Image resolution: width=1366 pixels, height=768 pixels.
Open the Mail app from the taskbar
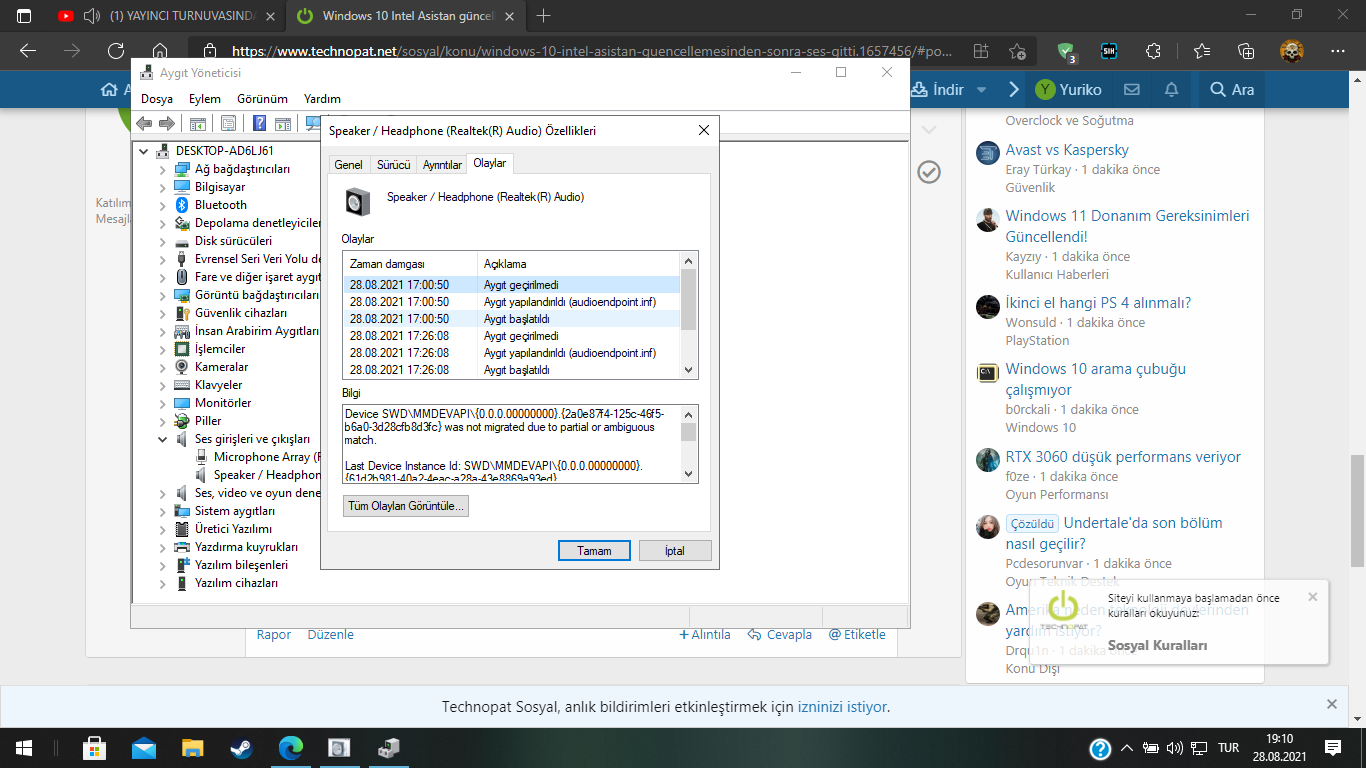144,748
